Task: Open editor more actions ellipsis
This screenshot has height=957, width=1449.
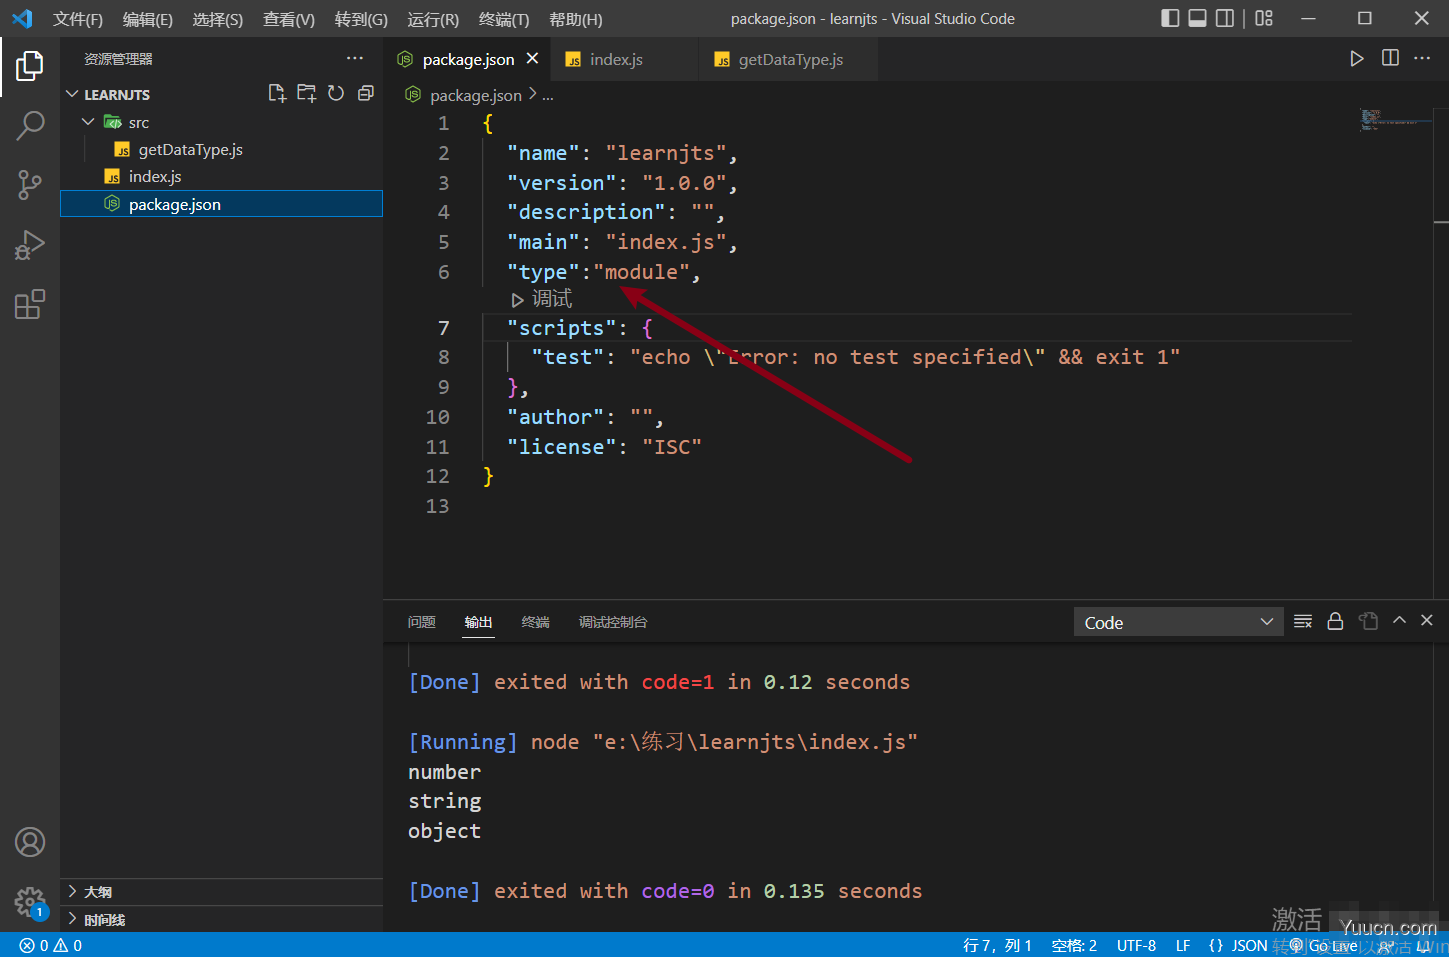Action: [1422, 59]
